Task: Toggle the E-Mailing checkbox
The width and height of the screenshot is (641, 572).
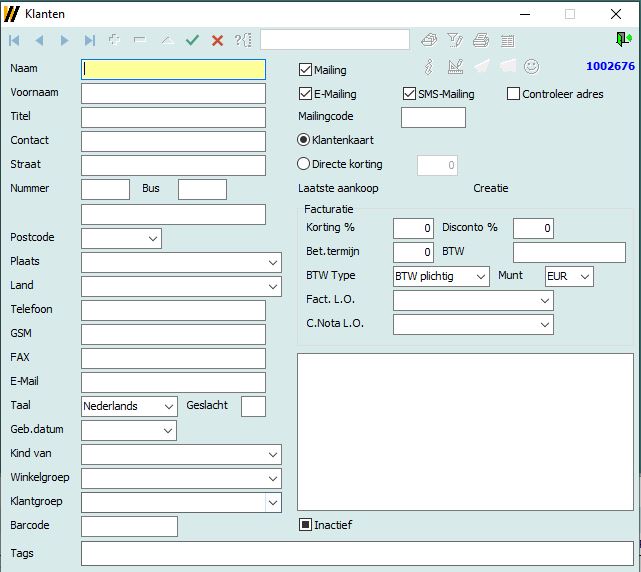Action: 305,94
